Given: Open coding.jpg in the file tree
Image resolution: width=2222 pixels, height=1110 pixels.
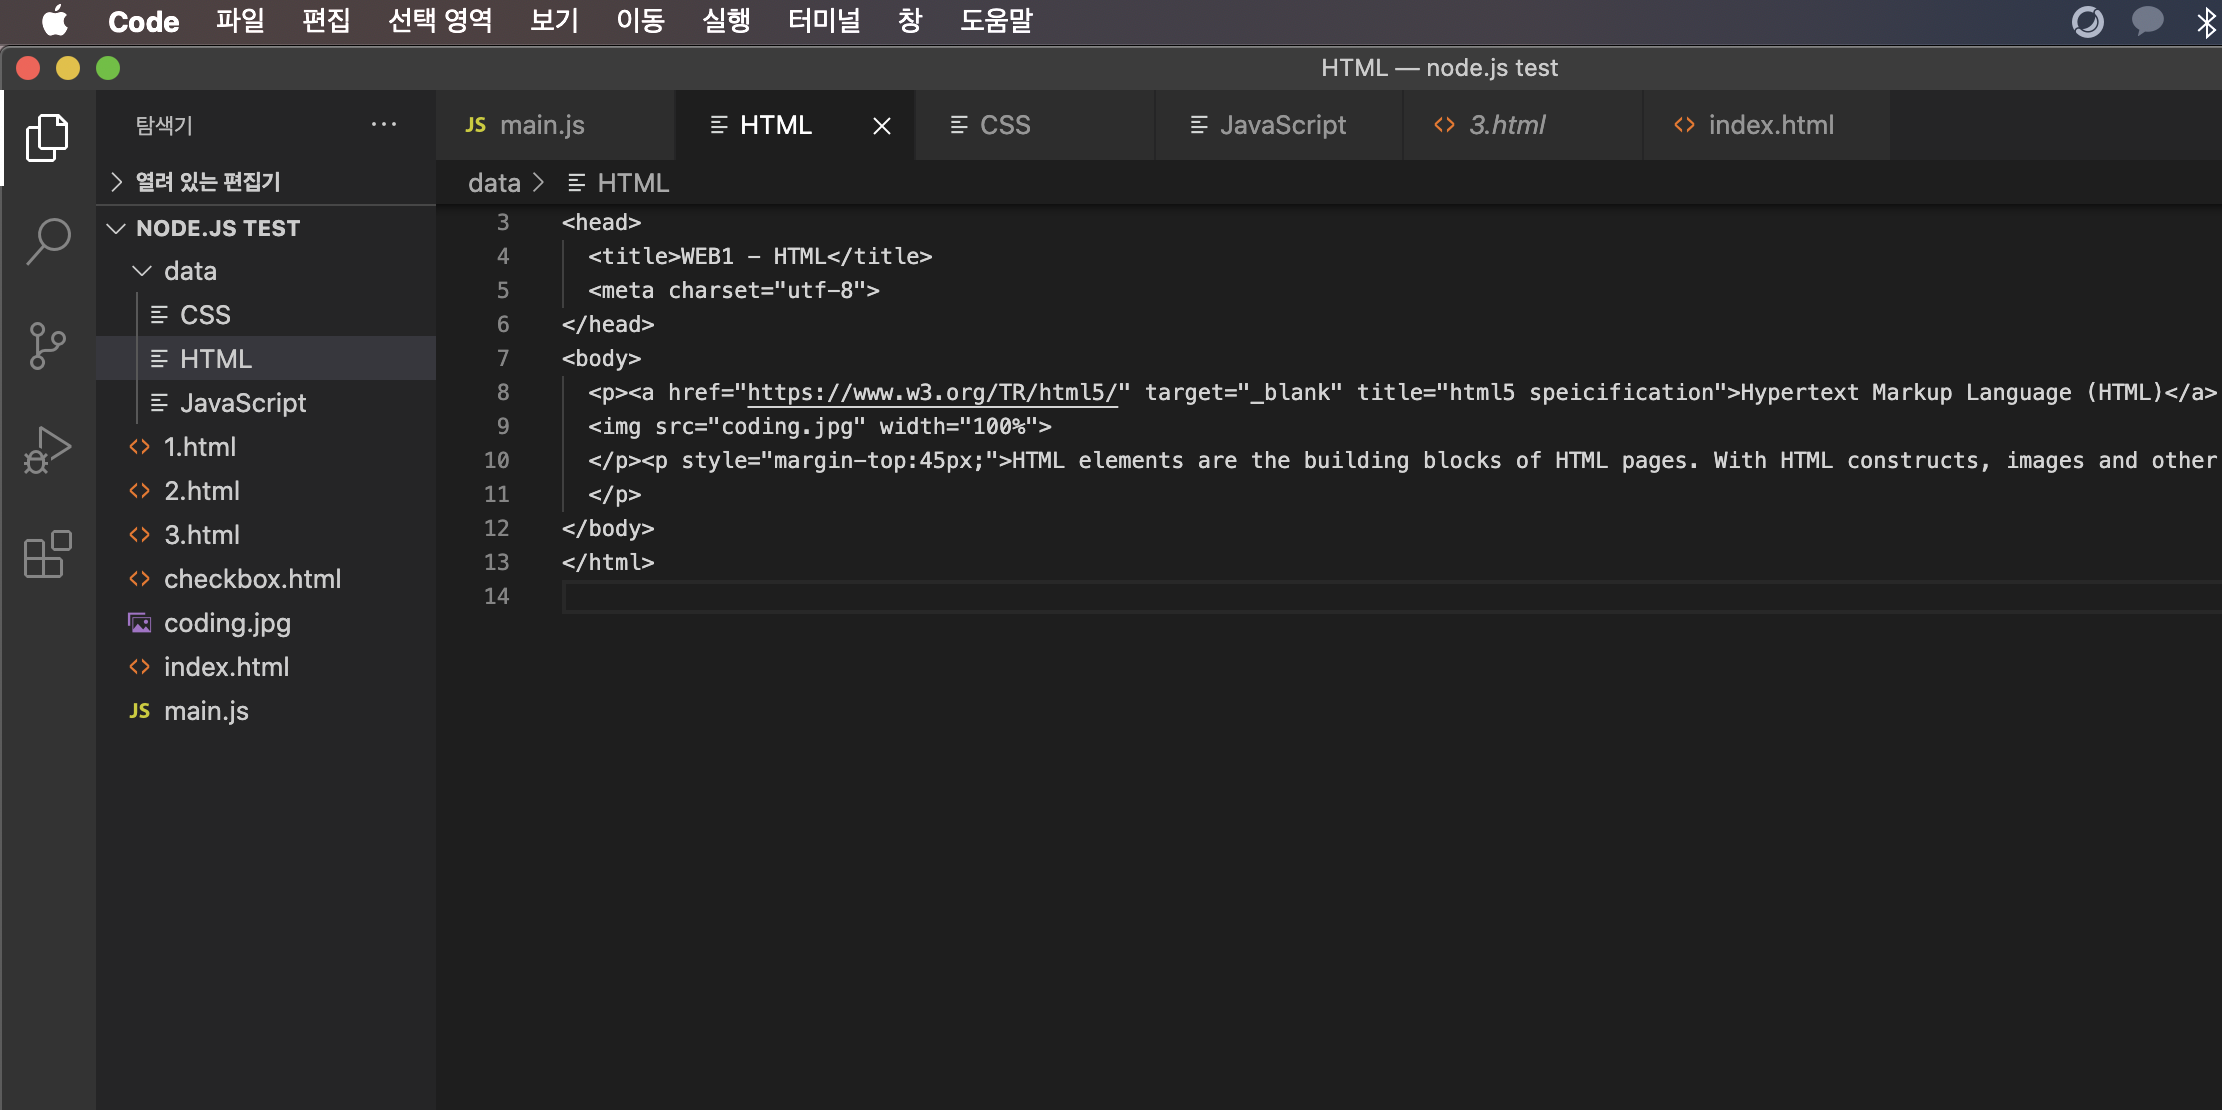Looking at the screenshot, I should pyautogui.click(x=227, y=623).
